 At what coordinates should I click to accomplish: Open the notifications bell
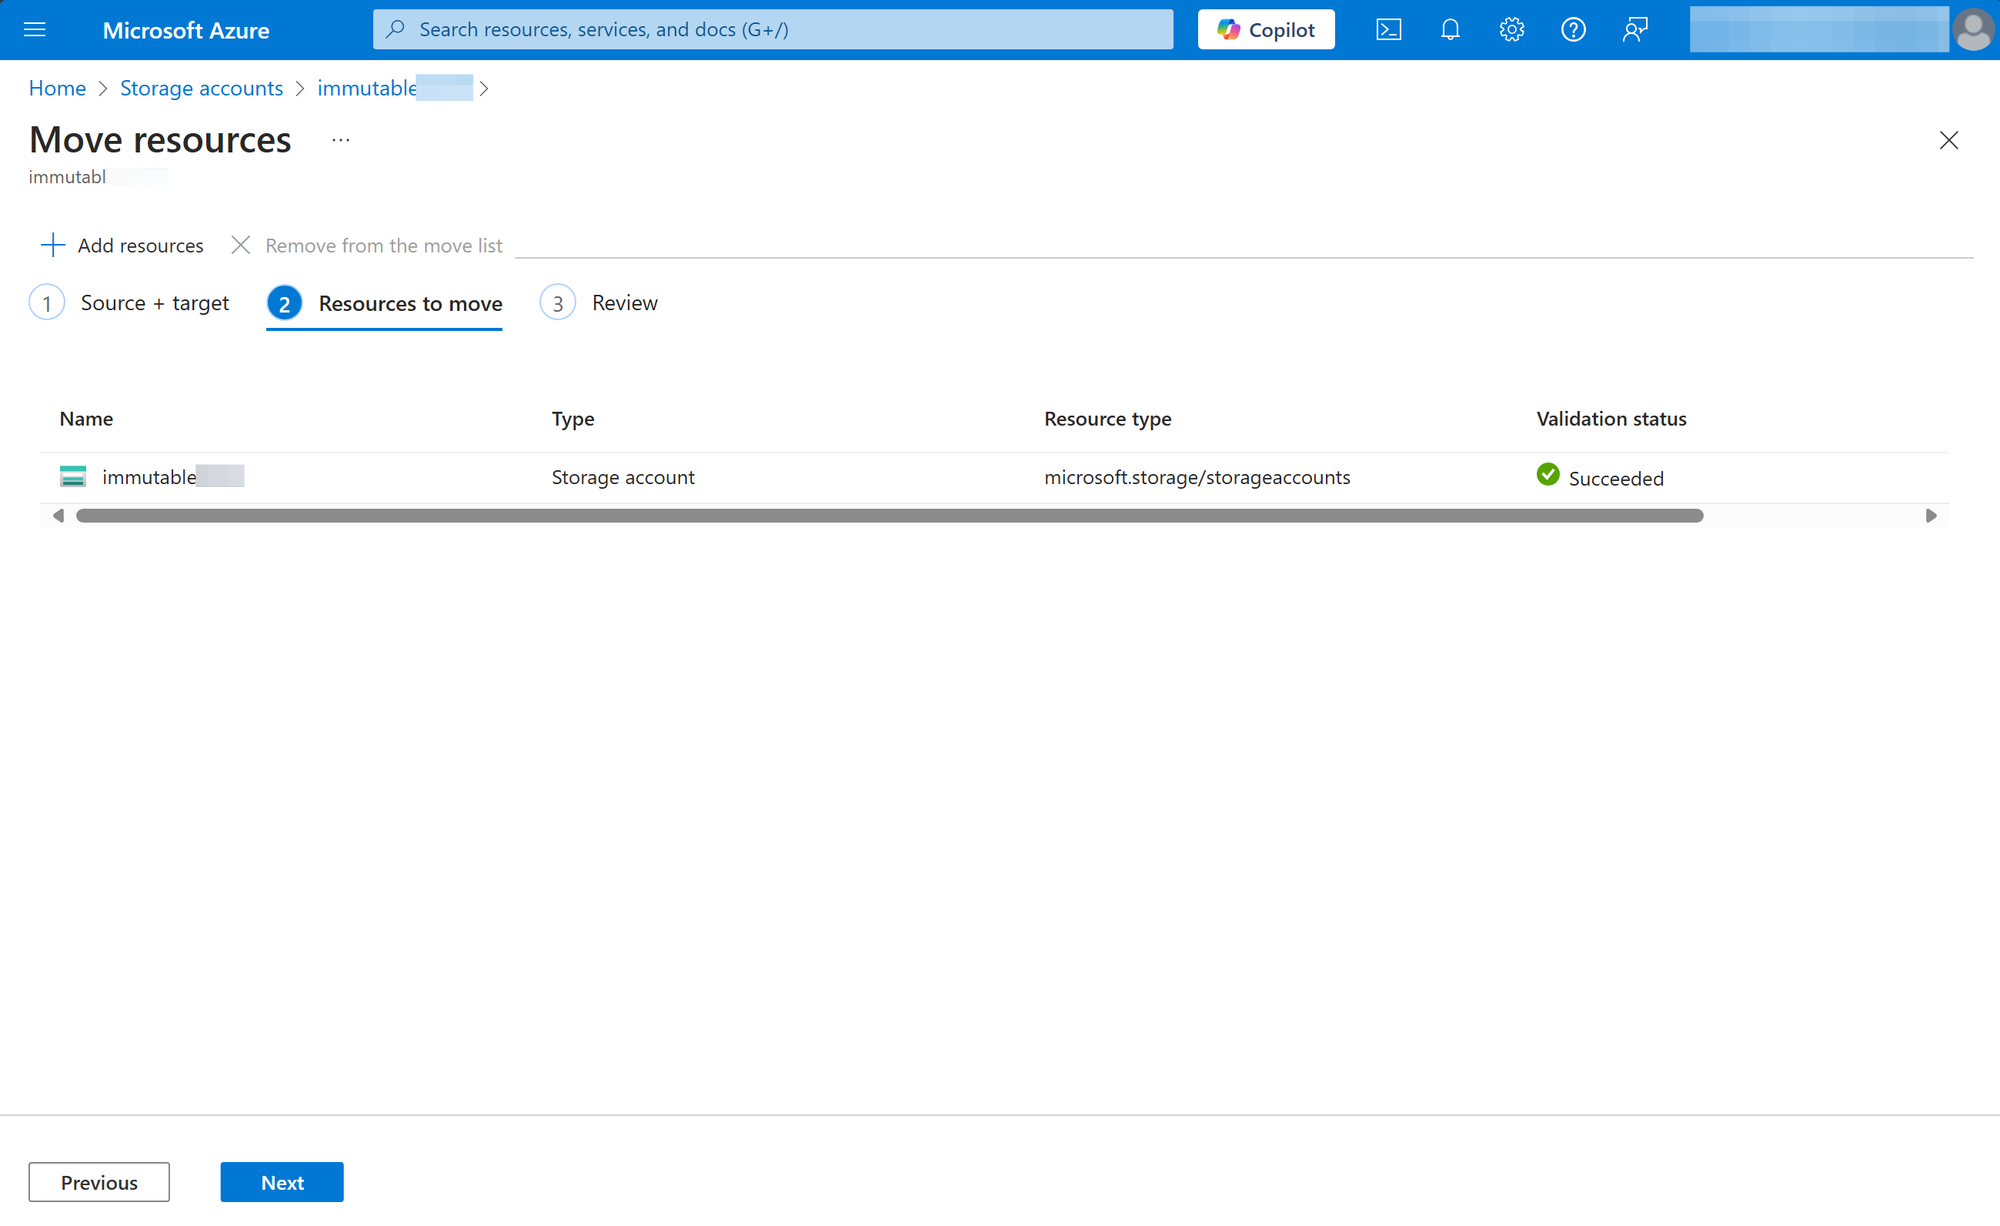[x=1450, y=30]
